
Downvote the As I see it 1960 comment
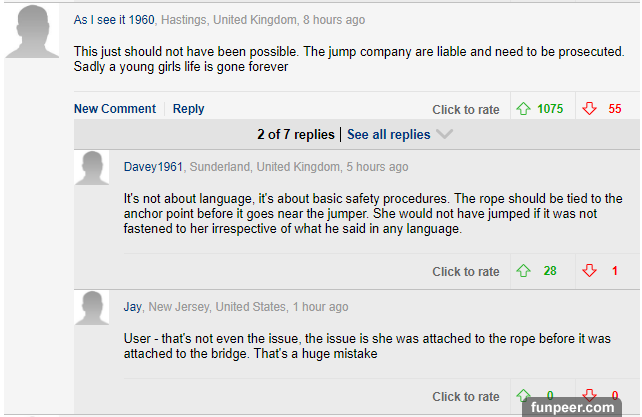coord(591,109)
